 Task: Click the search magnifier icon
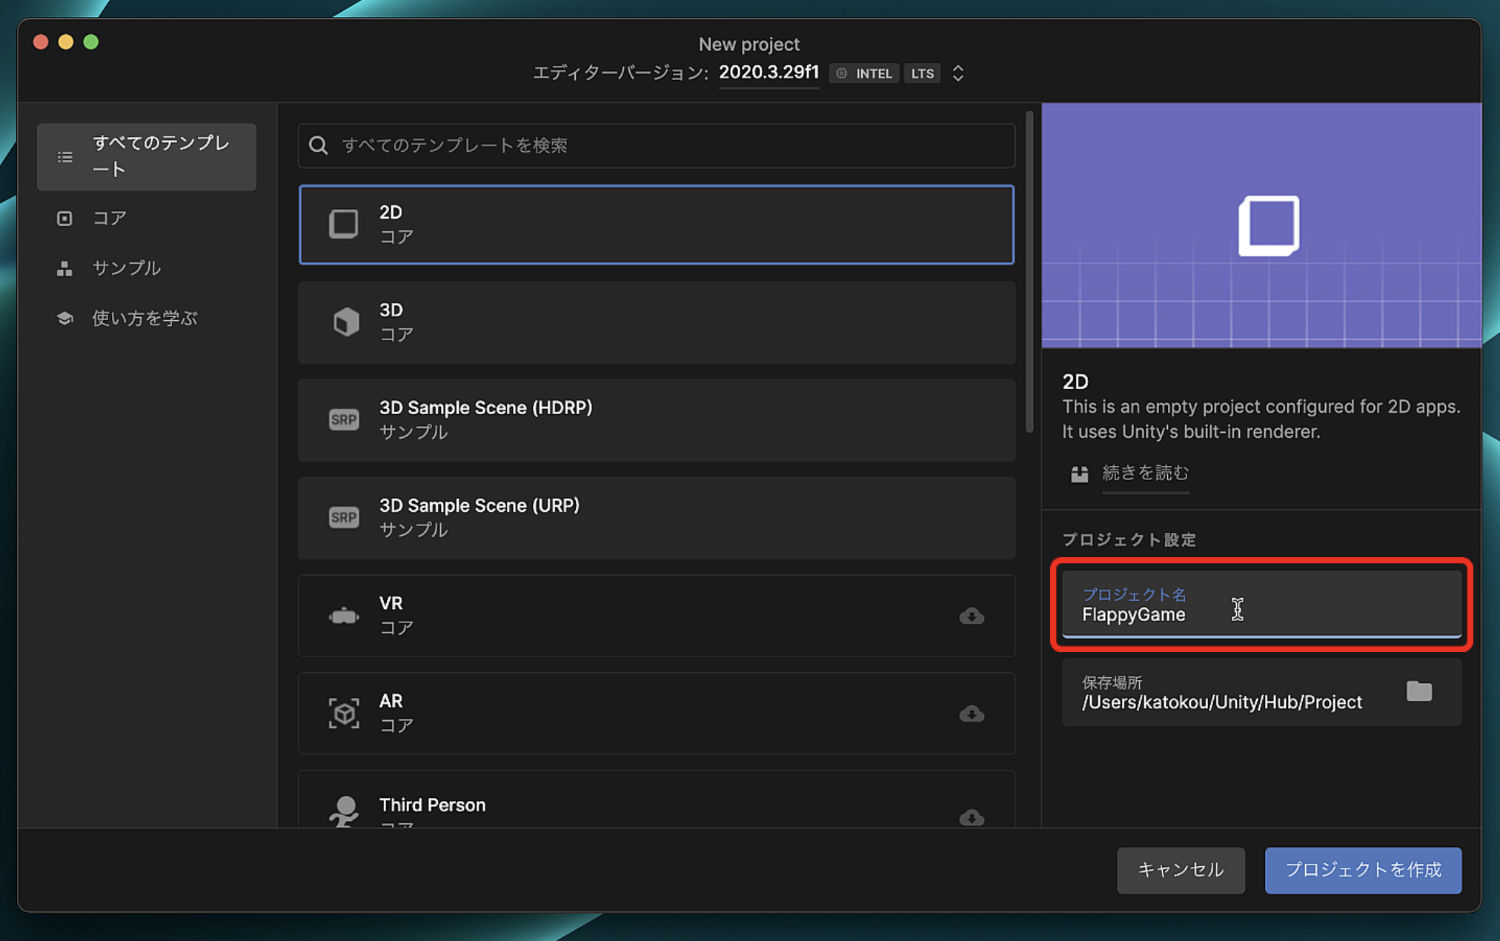318,146
